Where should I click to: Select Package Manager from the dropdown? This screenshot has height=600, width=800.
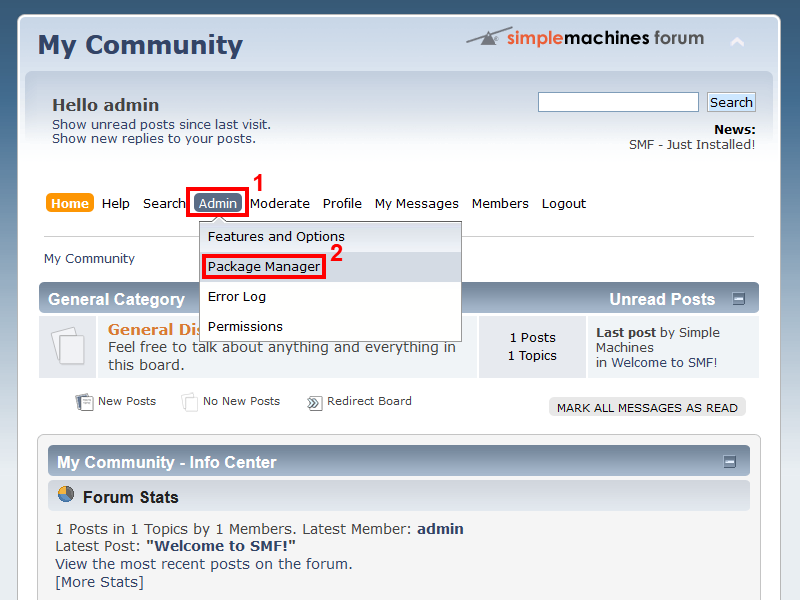pyautogui.click(x=264, y=267)
